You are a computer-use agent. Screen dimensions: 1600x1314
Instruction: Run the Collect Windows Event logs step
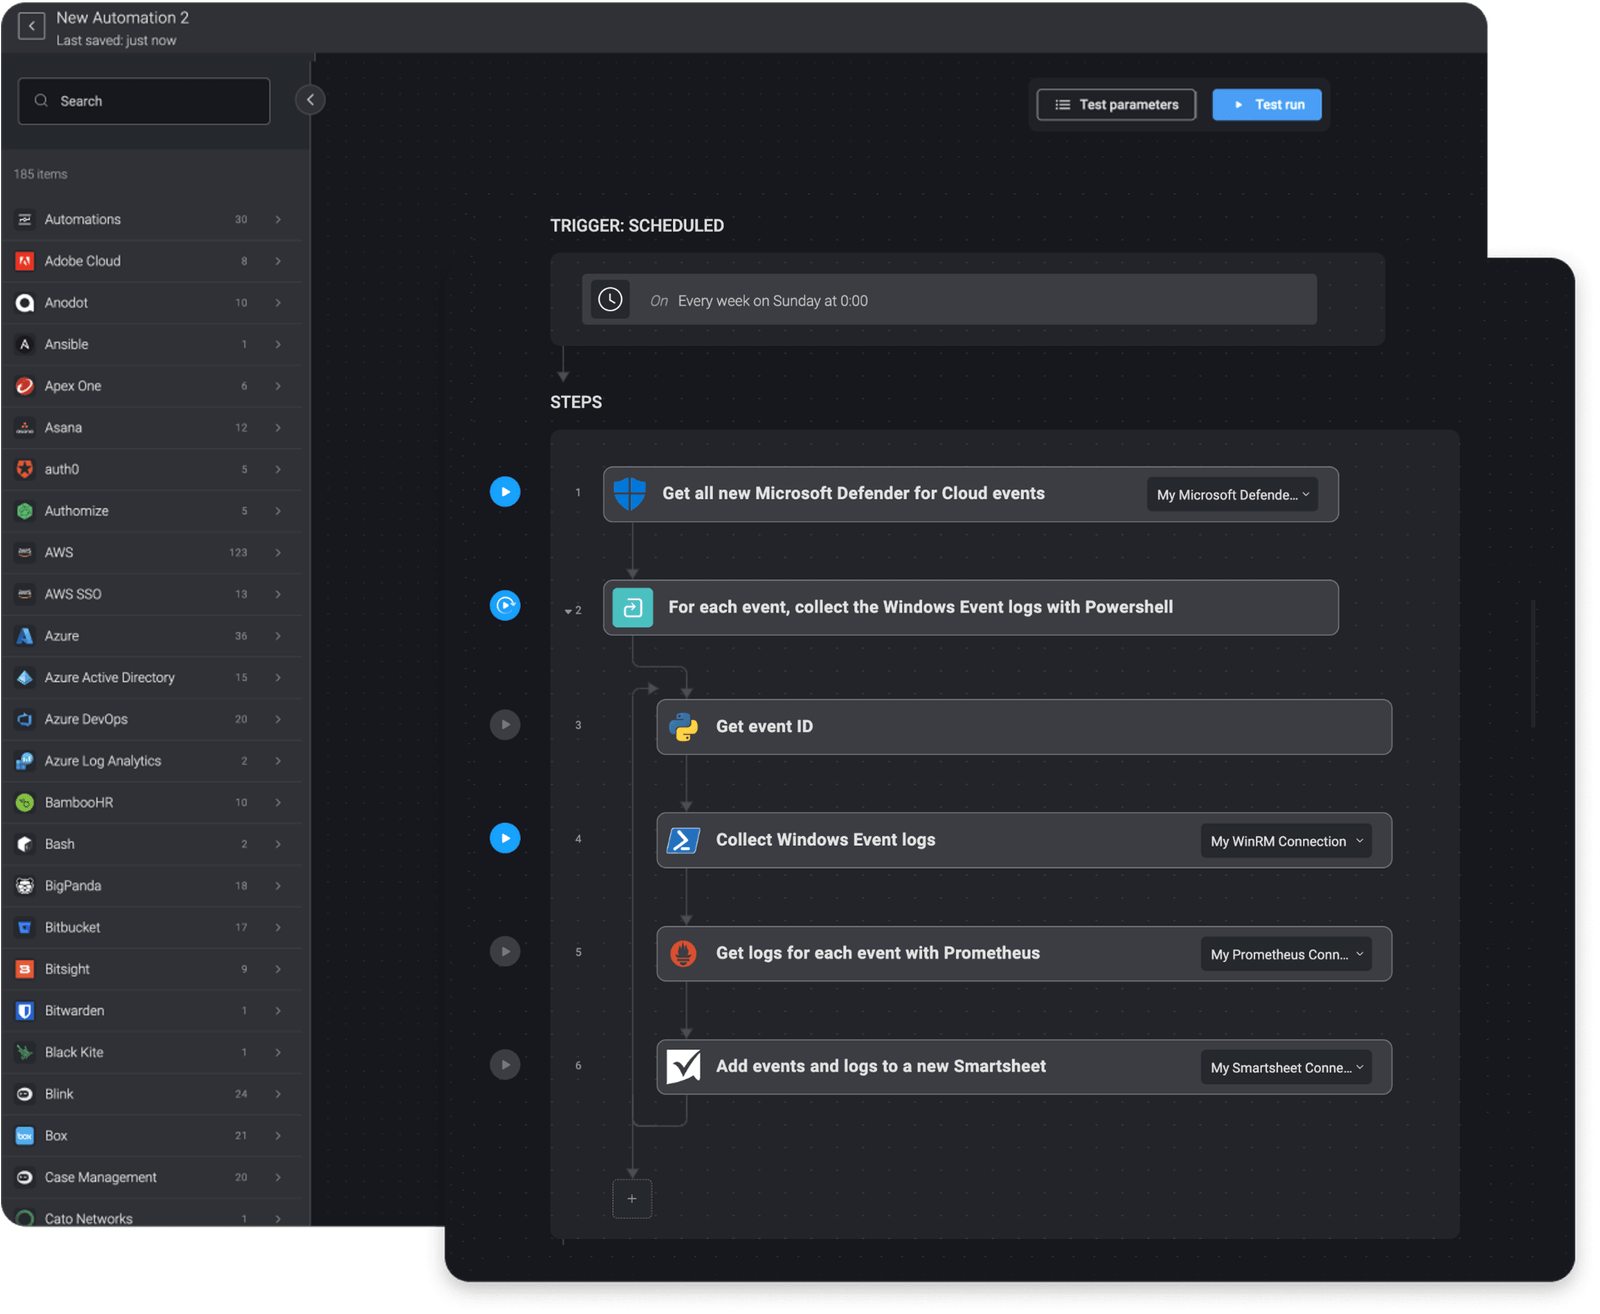point(505,838)
